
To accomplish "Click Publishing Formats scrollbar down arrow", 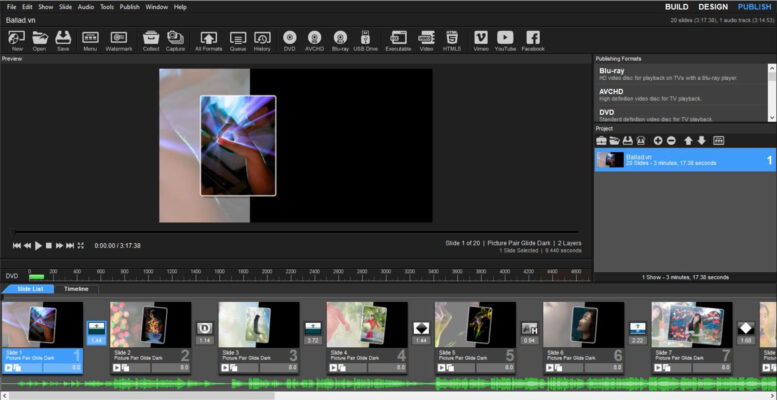I will pos(772,118).
